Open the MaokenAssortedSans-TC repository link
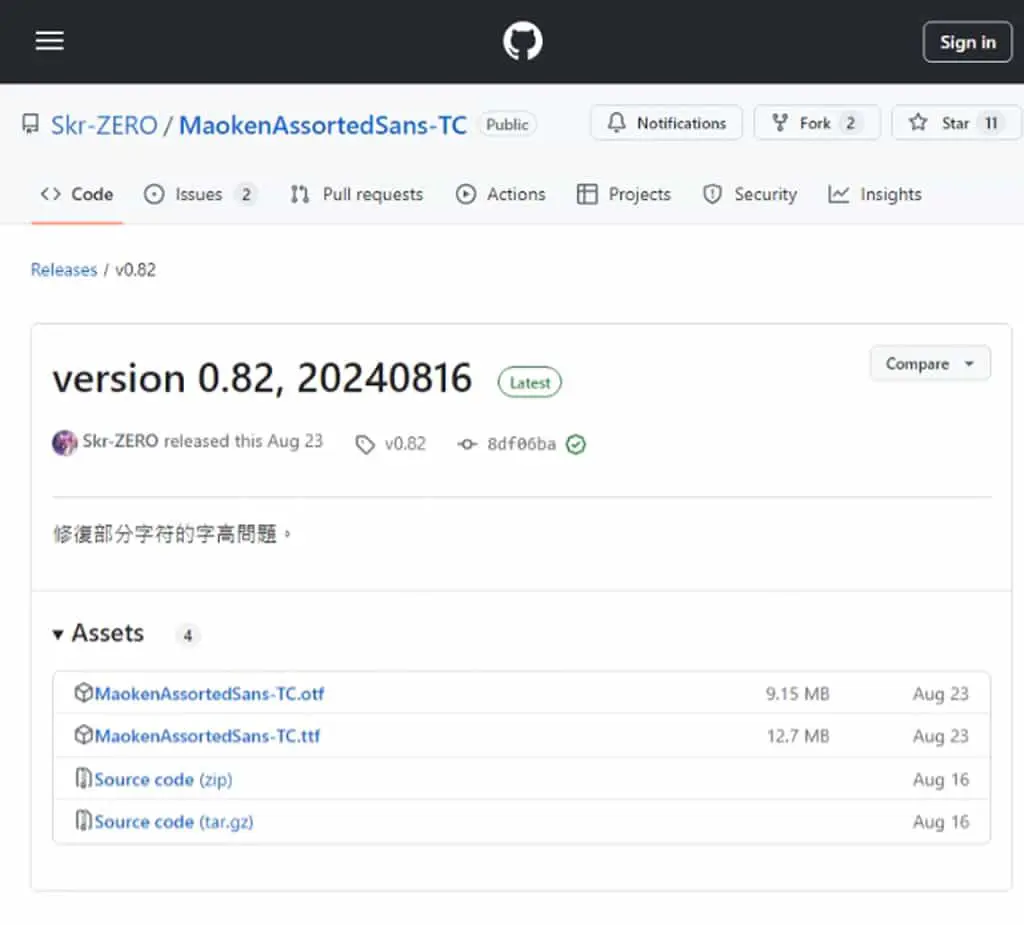Screen dimensions: 1024x925 tap(323, 125)
